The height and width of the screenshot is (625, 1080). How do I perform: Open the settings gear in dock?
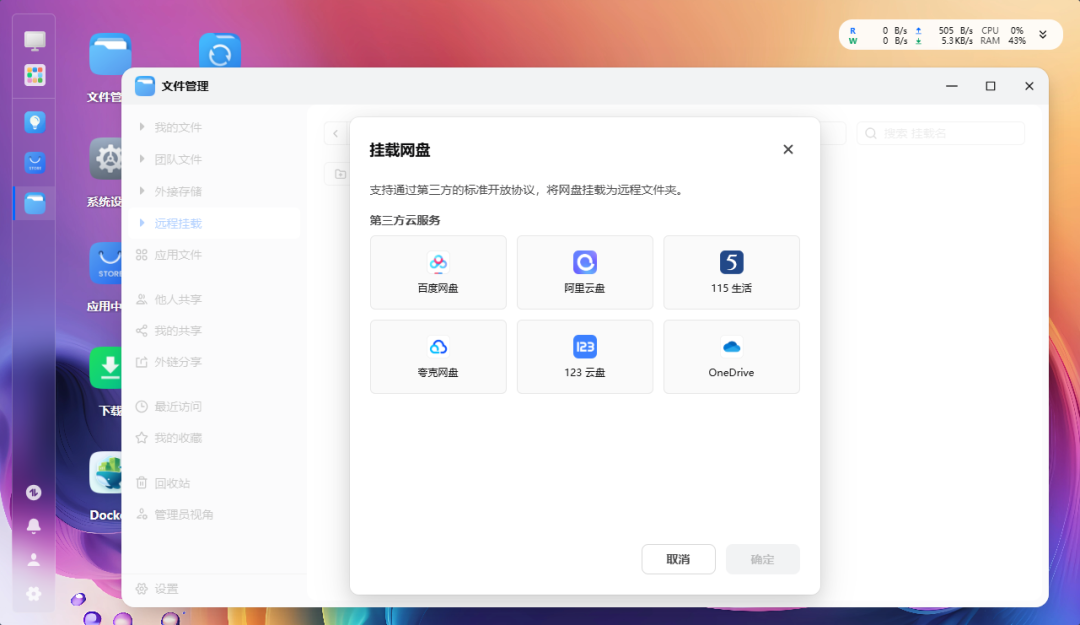tap(34, 593)
